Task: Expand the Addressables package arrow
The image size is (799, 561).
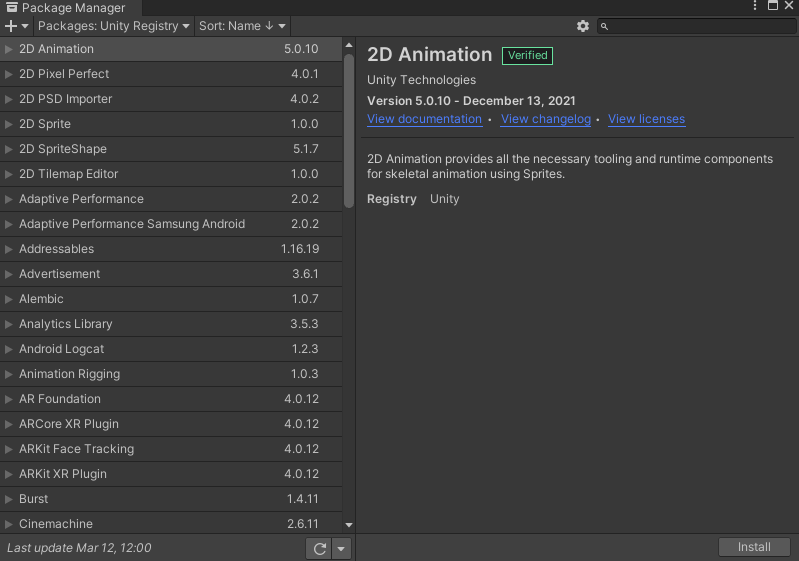Action: tap(8, 249)
